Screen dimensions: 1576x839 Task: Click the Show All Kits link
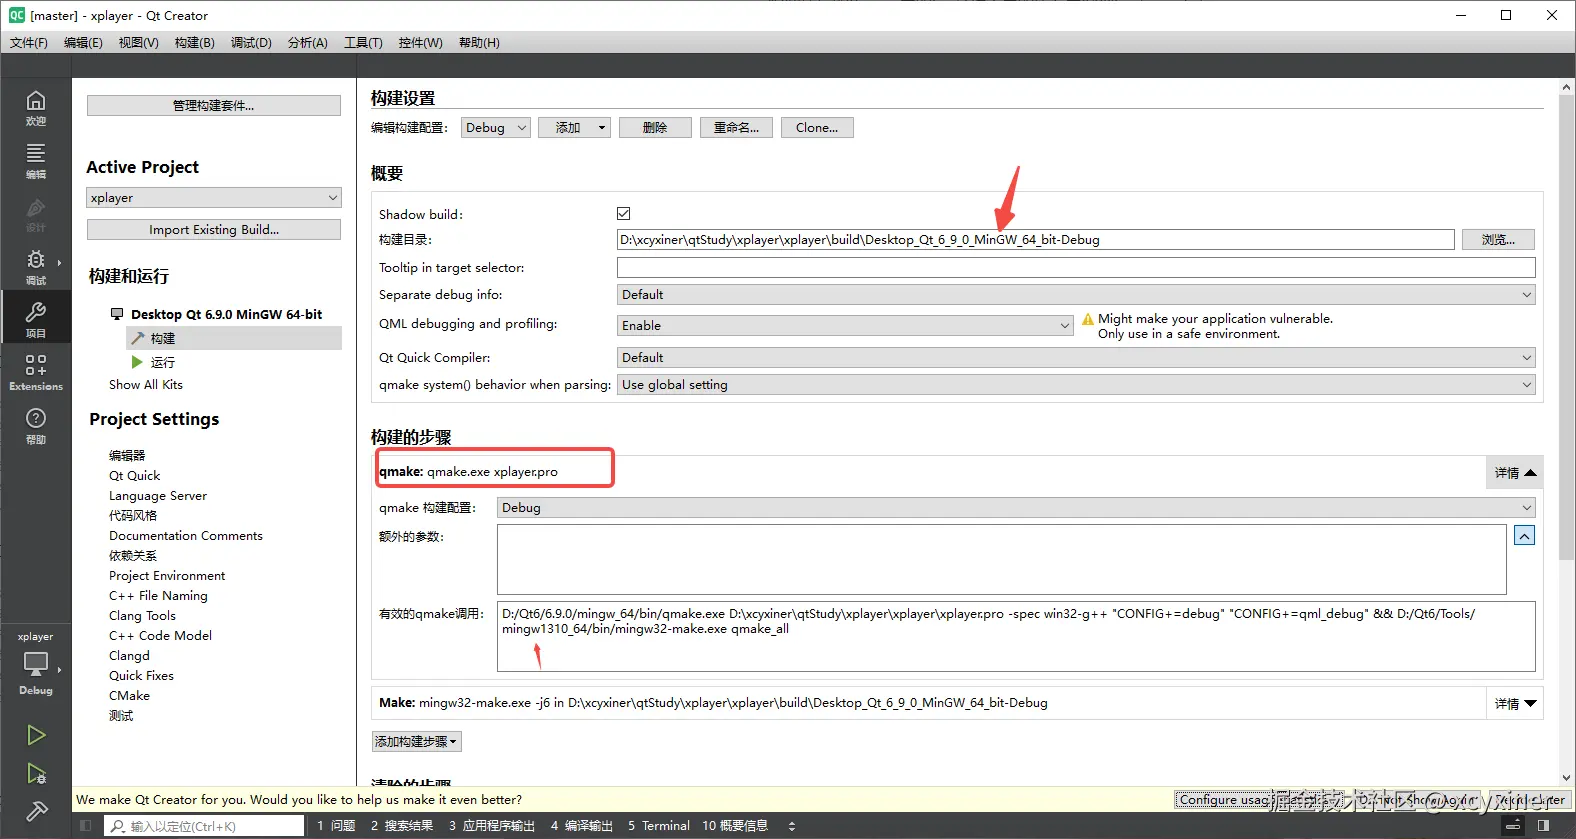coord(146,385)
